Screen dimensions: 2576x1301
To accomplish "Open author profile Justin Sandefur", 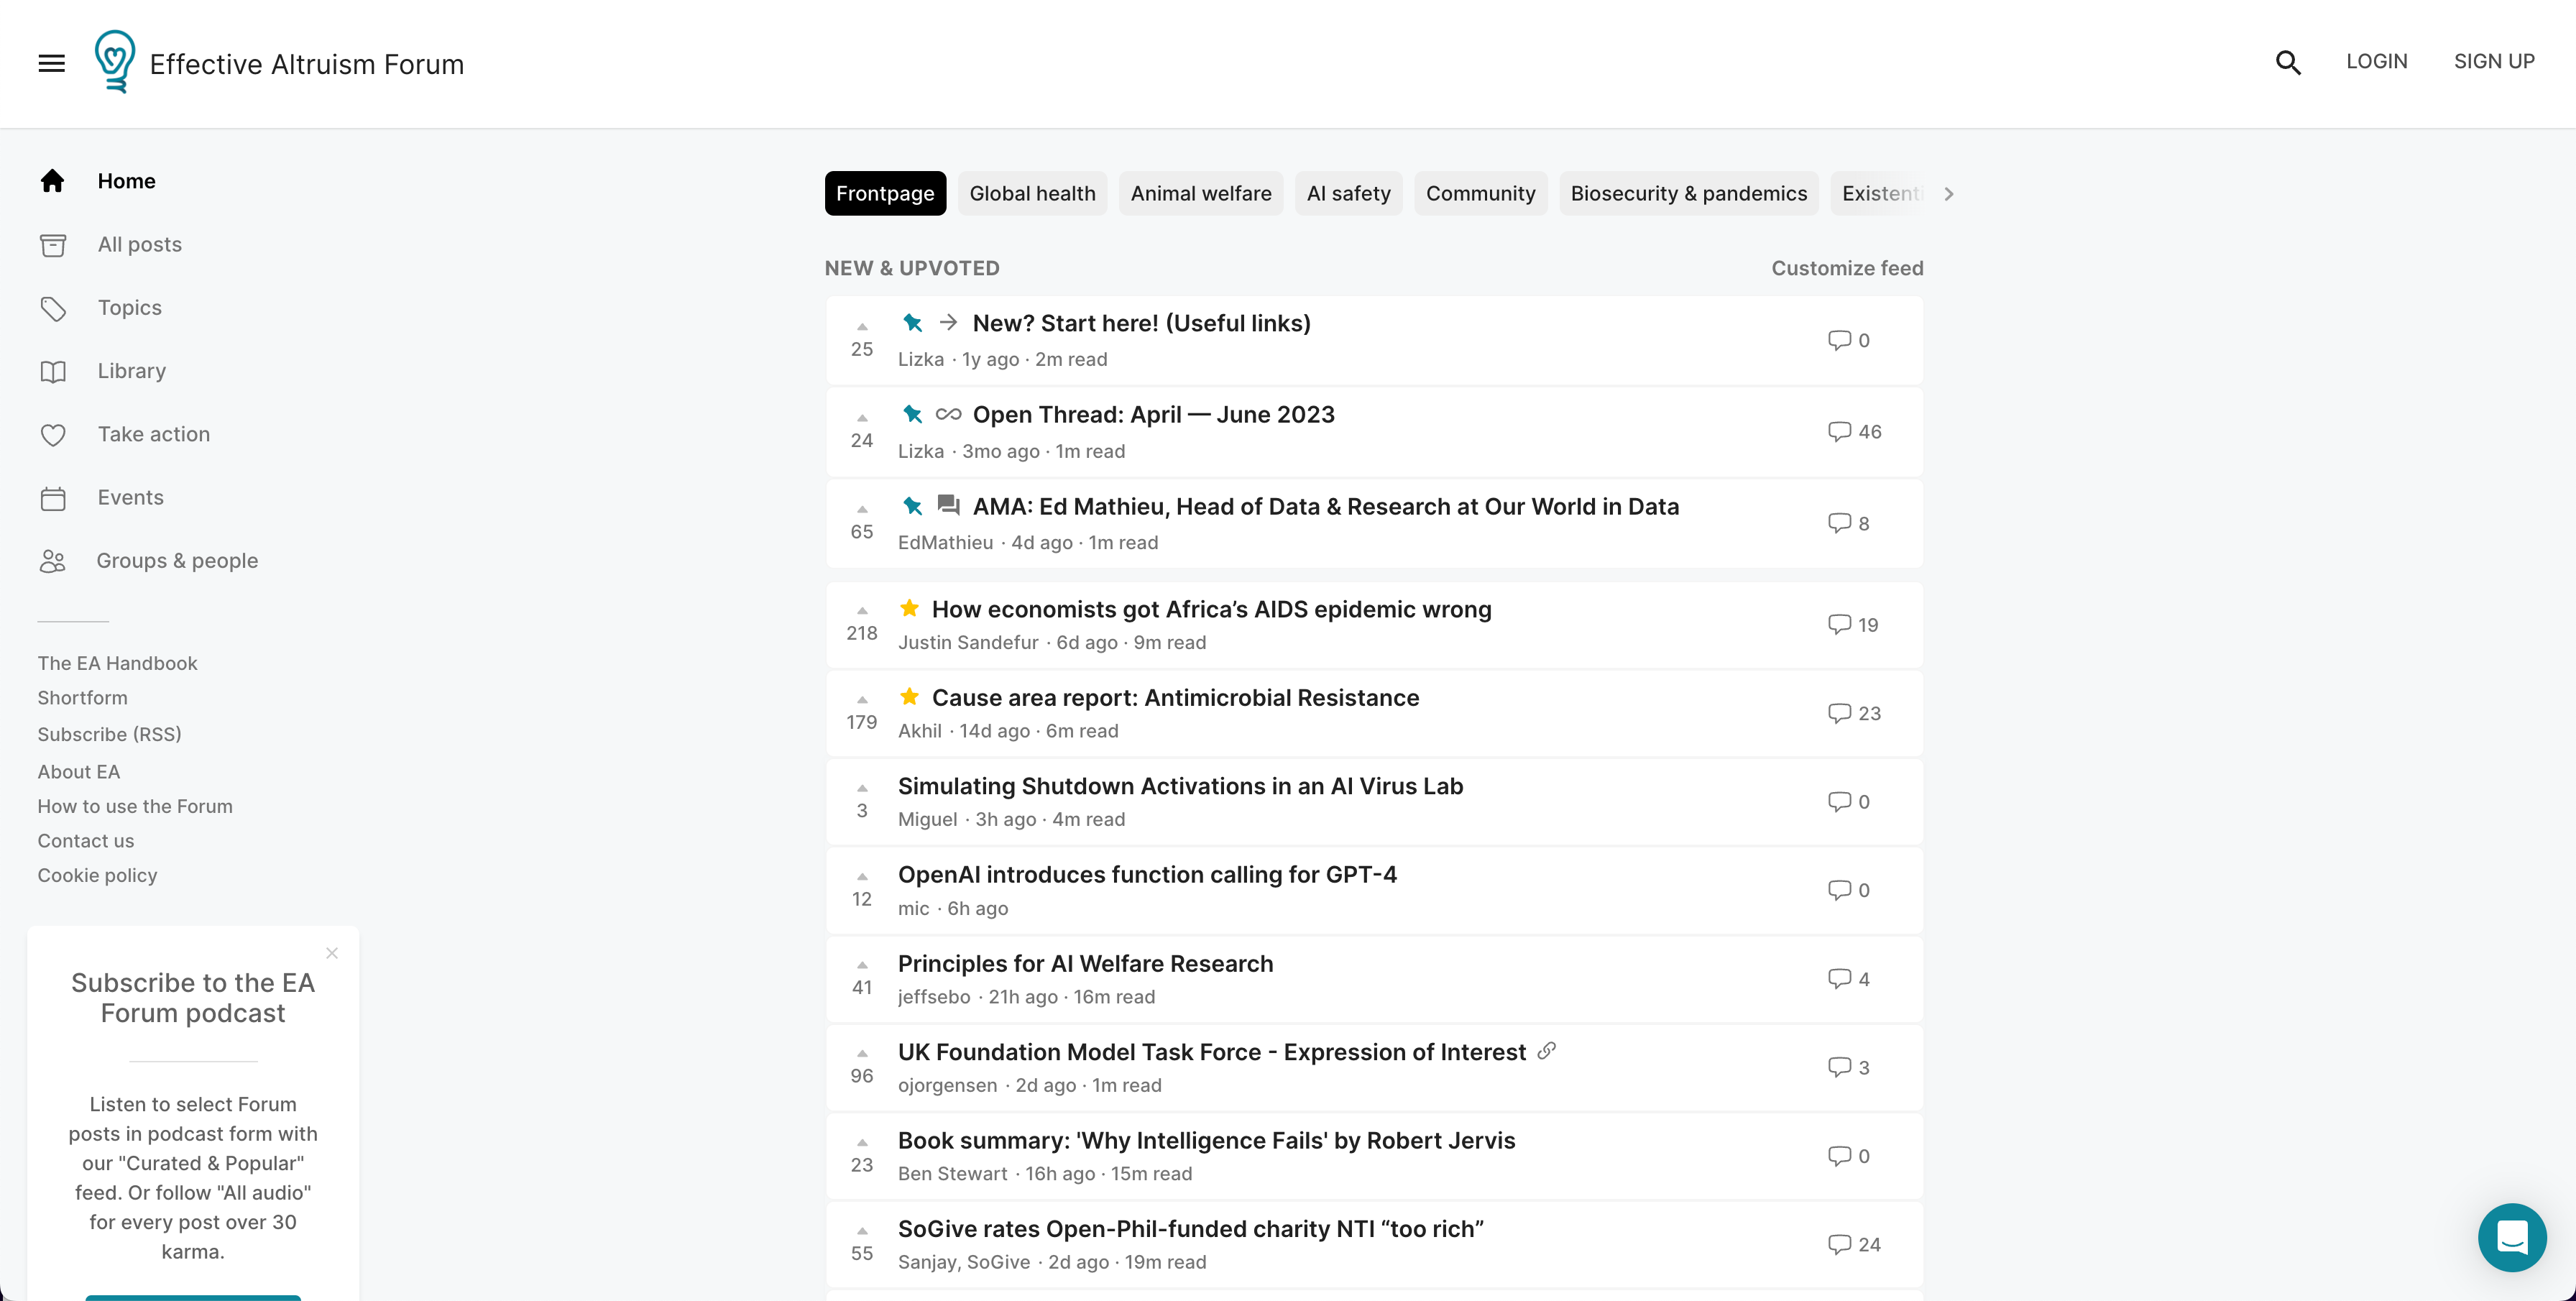I will (968, 642).
